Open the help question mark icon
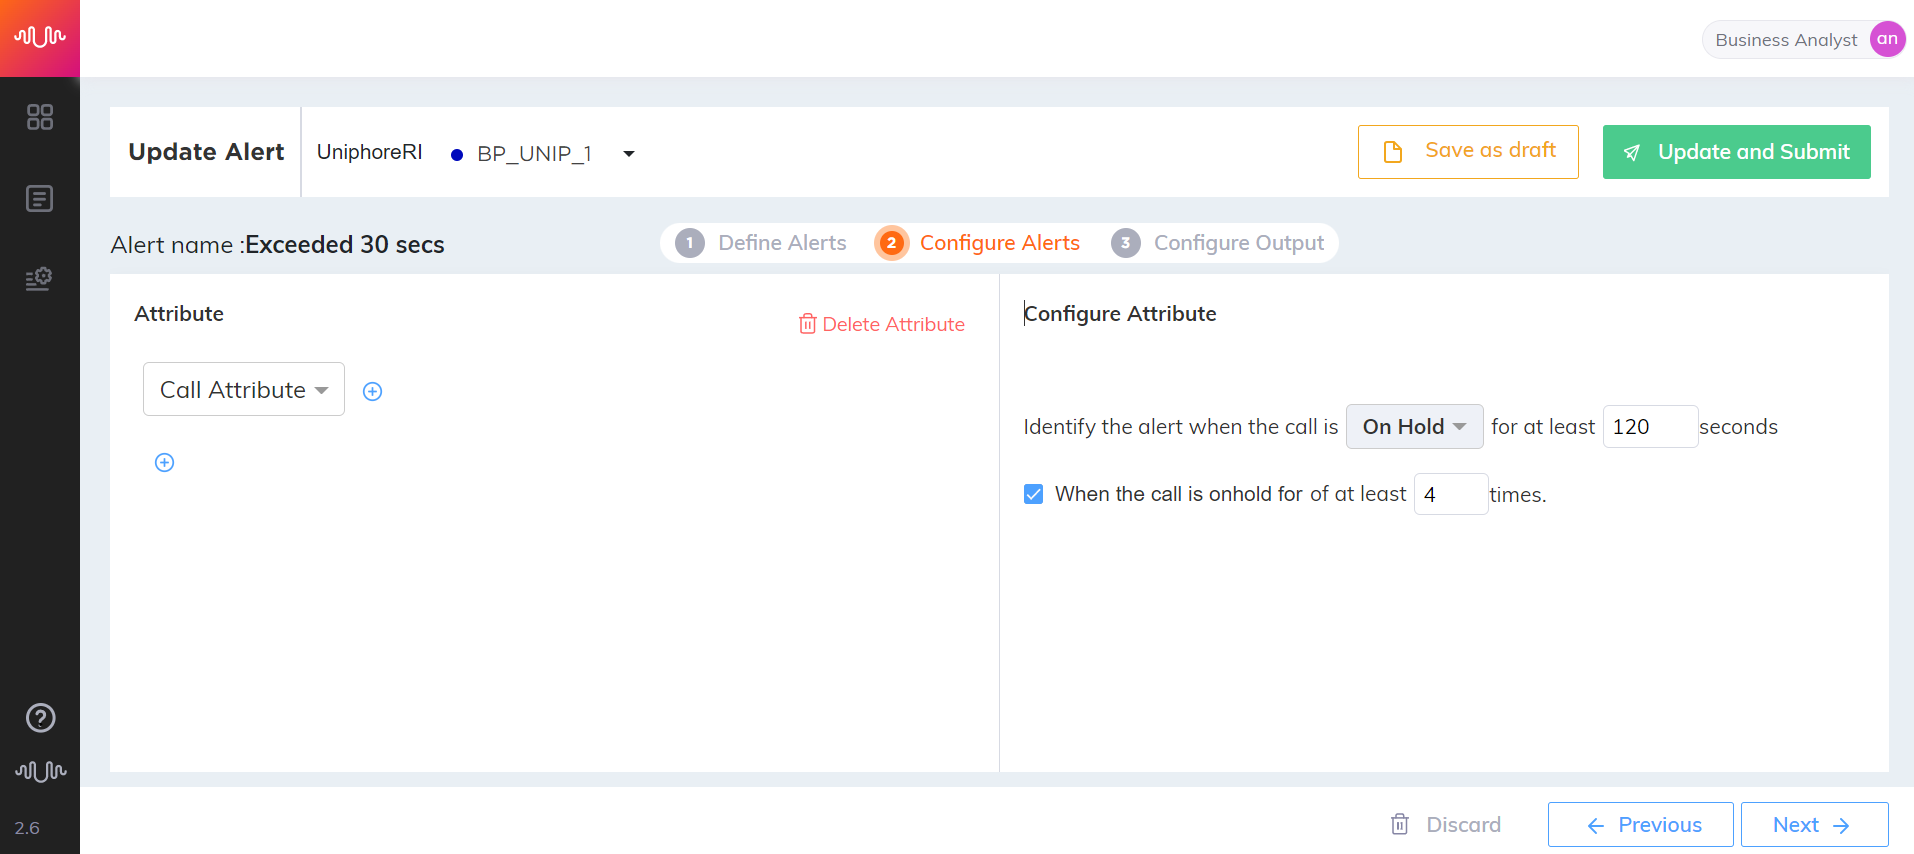This screenshot has height=854, width=1914. tap(40, 718)
